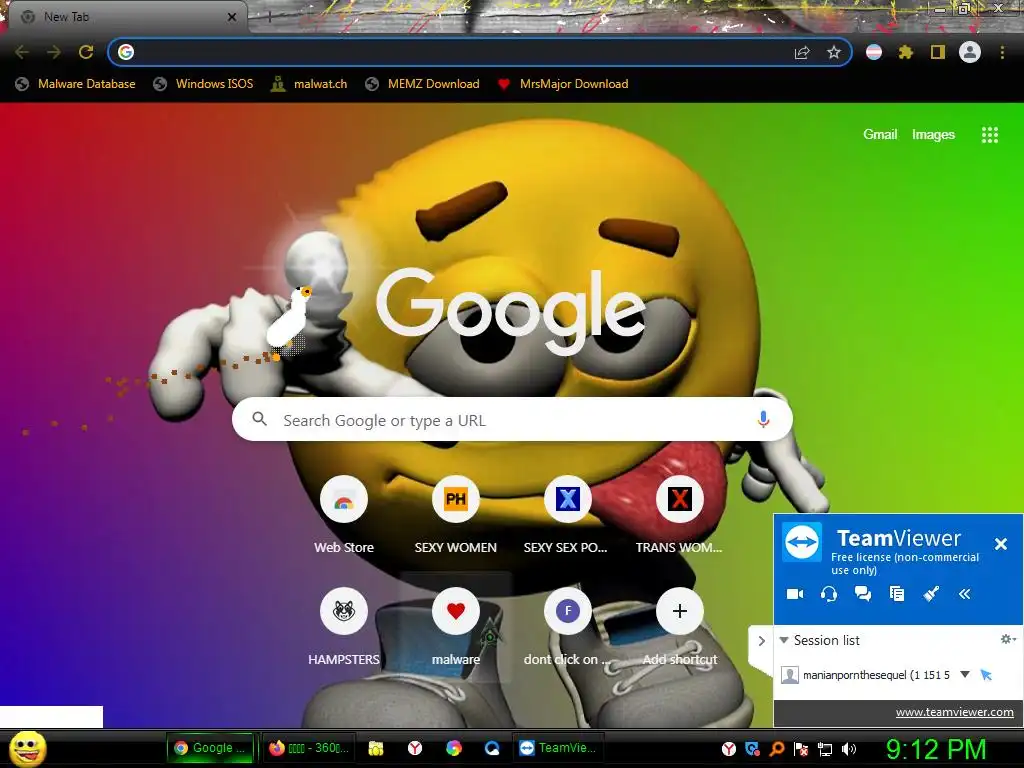The height and width of the screenshot is (768, 1024).
Task: Close the New Tab tab
Action: 232,17
